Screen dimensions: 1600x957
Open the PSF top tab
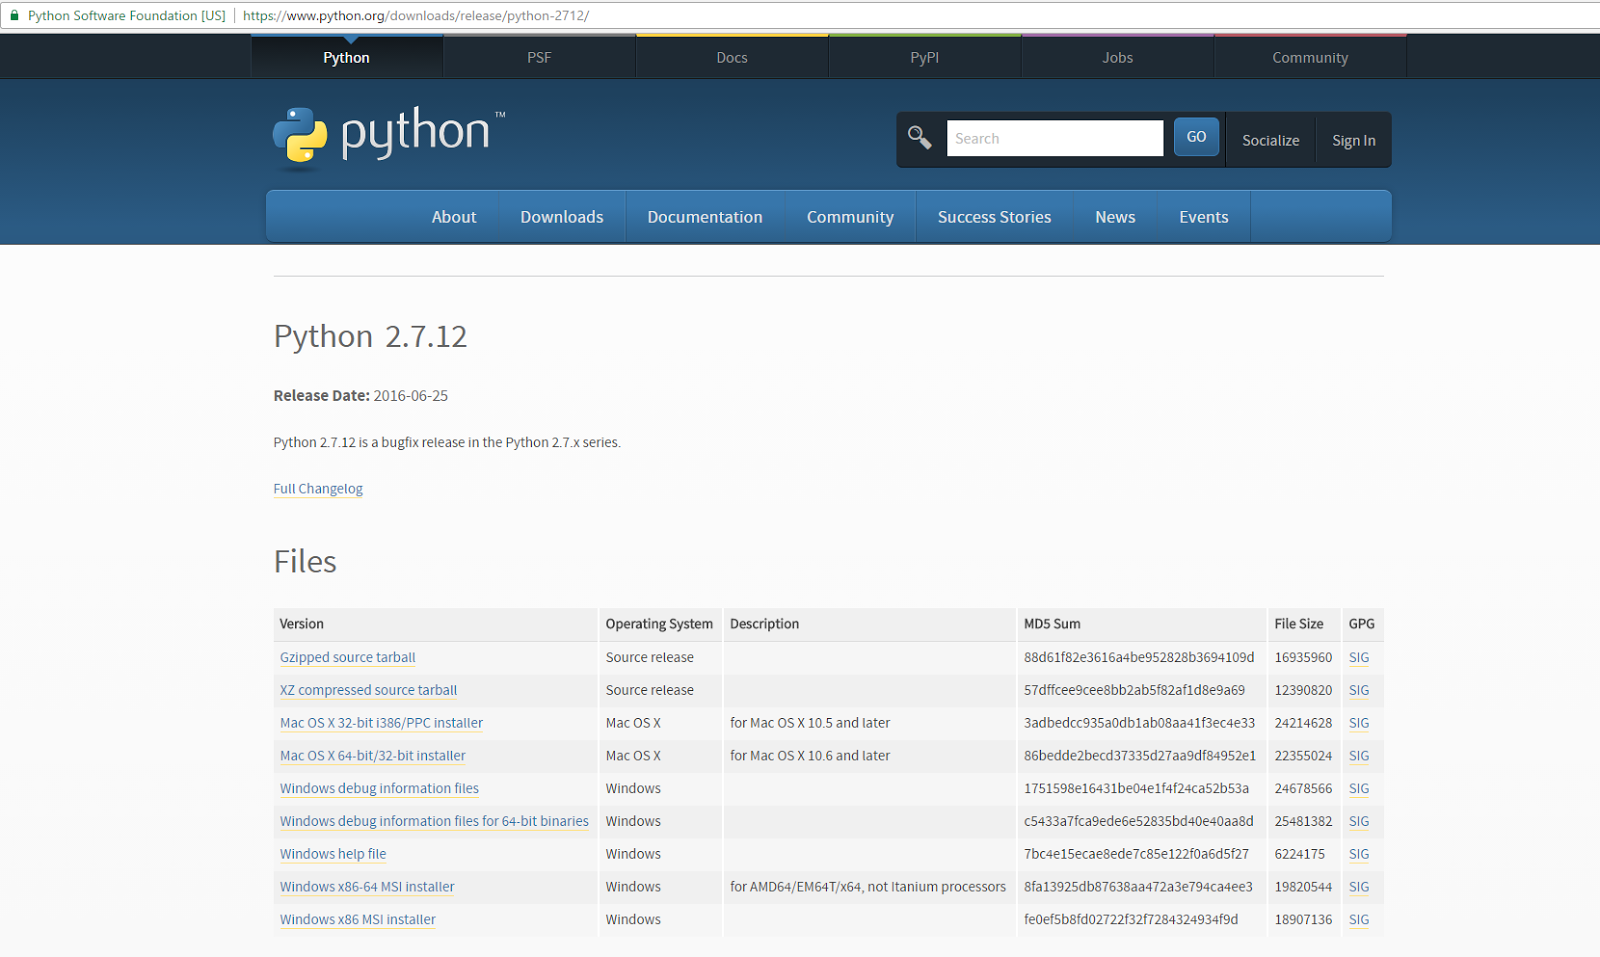point(539,57)
